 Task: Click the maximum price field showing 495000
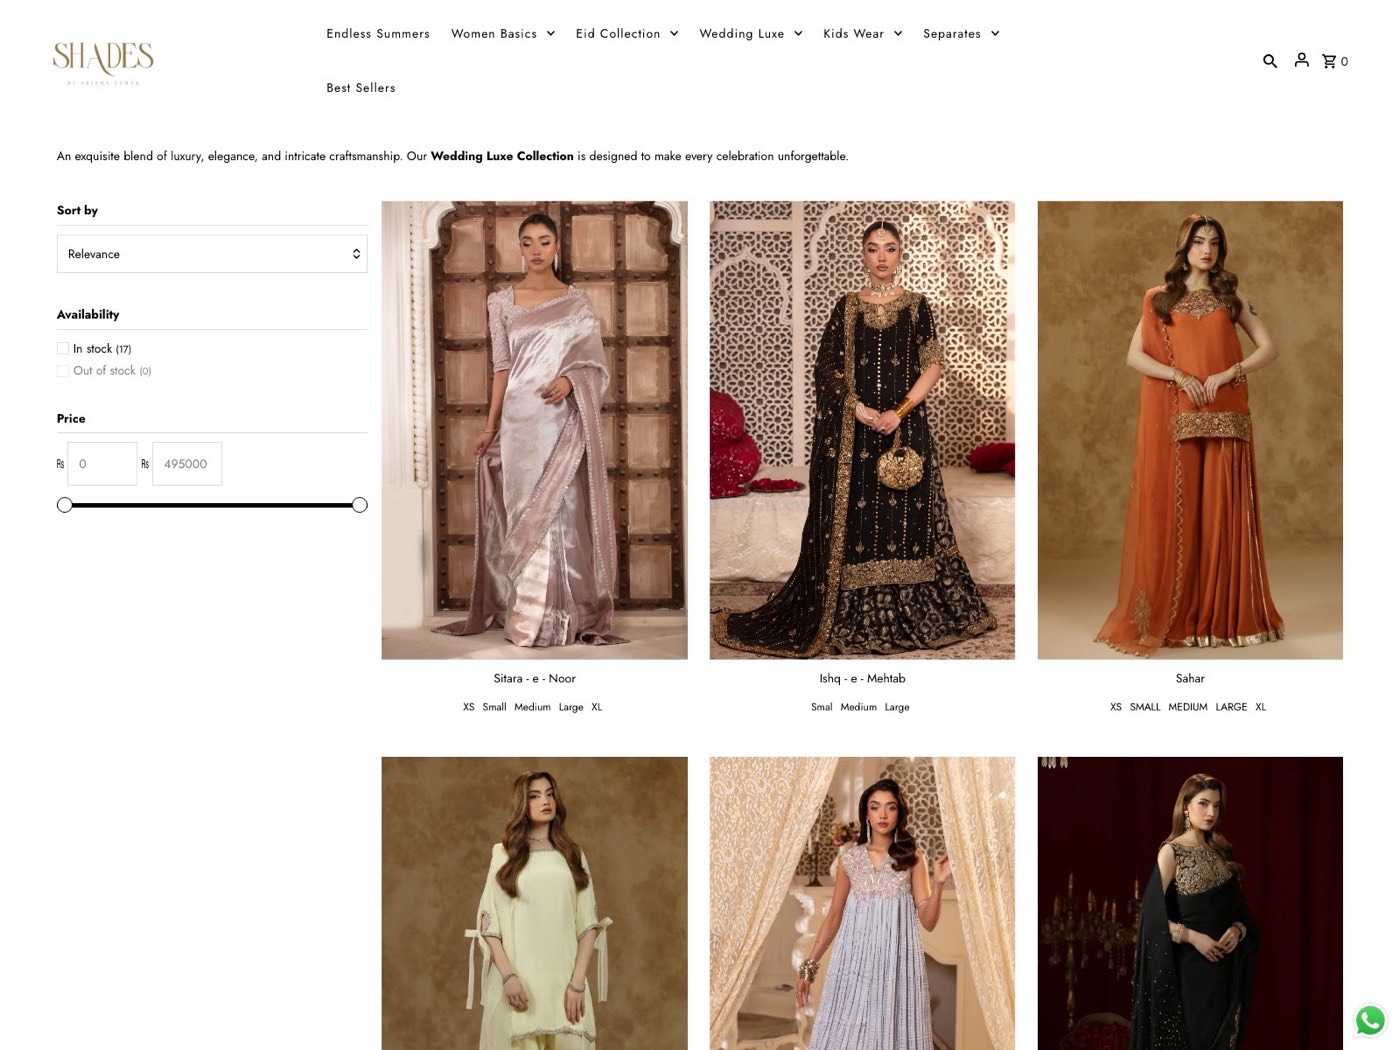pyautogui.click(x=187, y=464)
